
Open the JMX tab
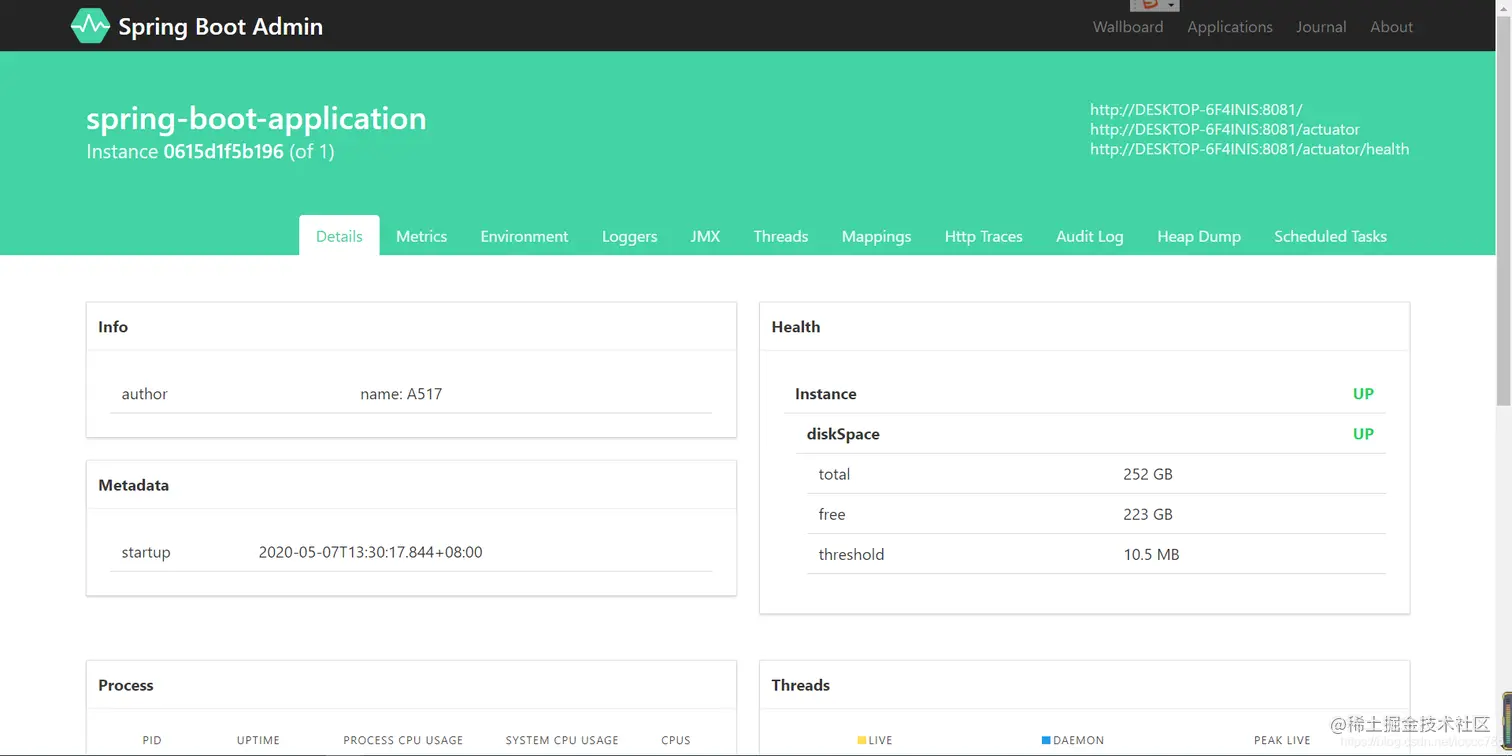click(705, 236)
